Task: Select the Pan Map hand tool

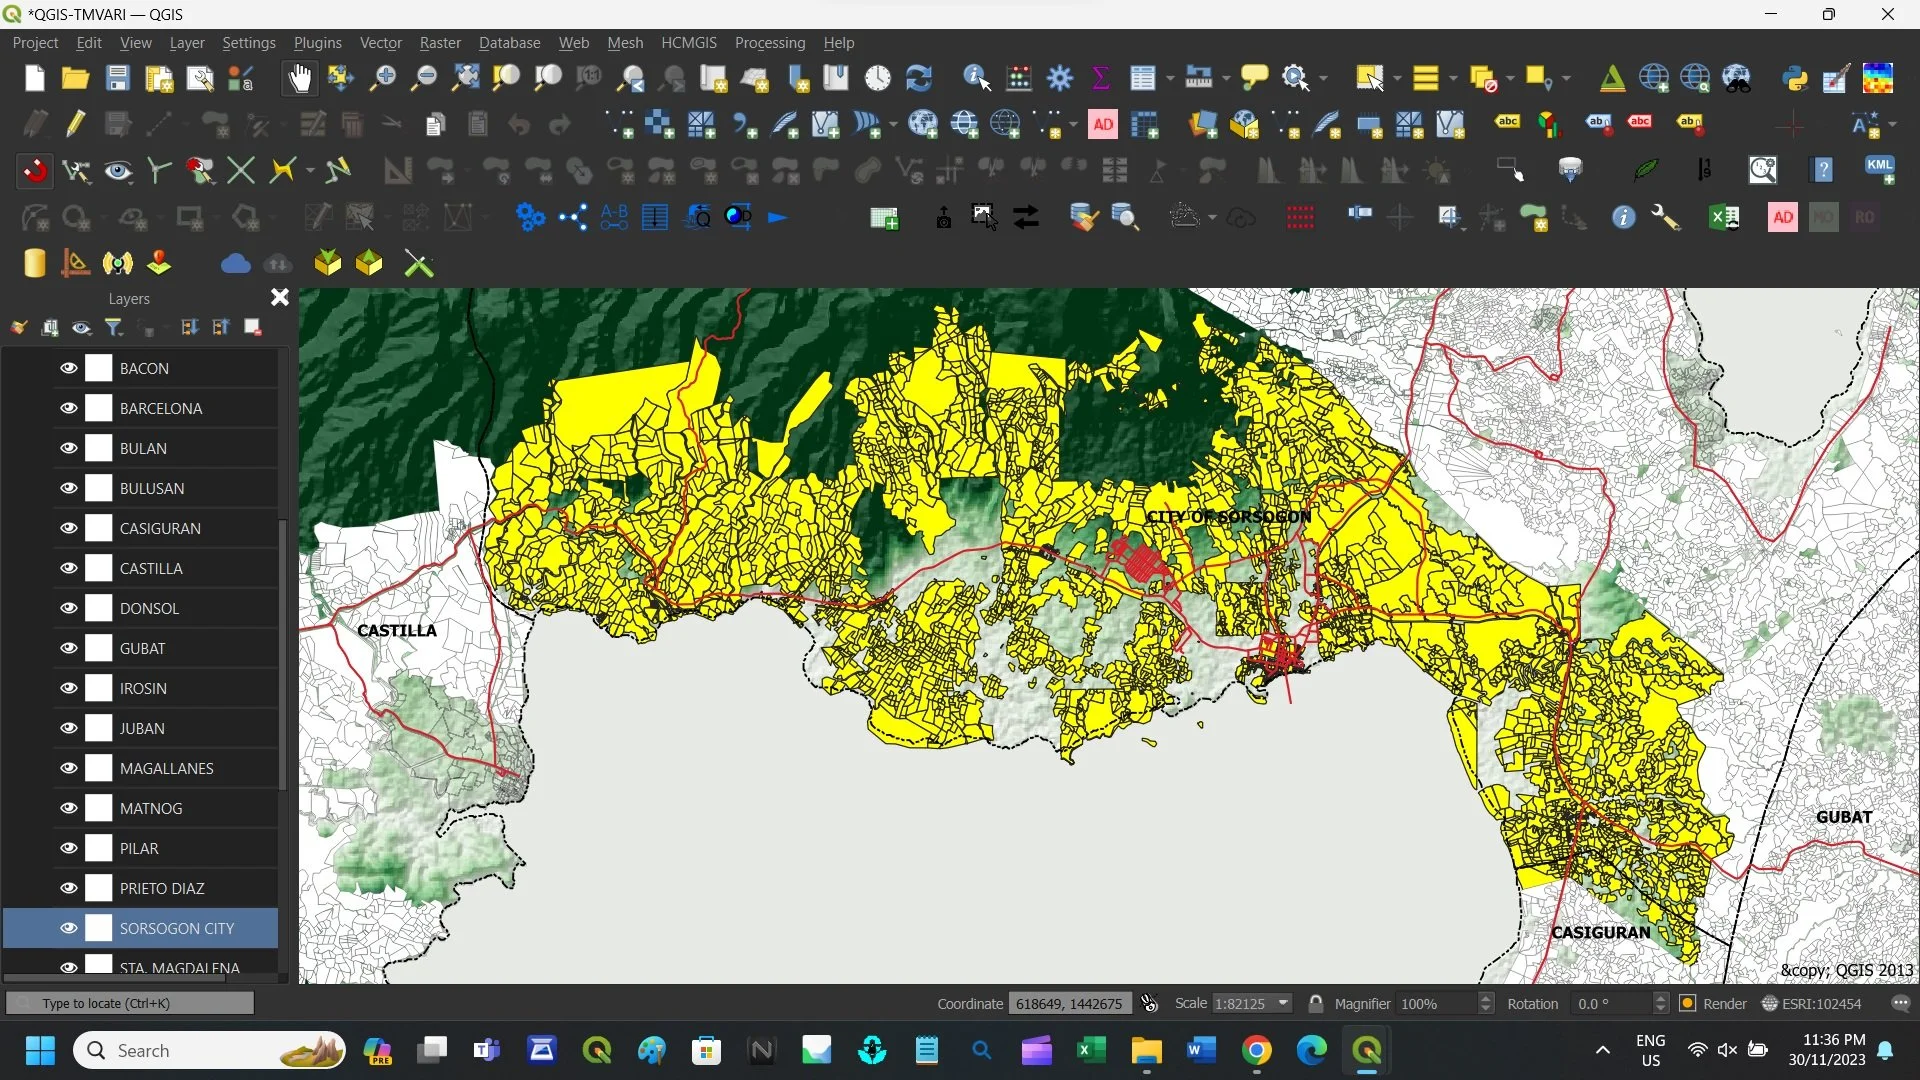Action: [299, 78]
